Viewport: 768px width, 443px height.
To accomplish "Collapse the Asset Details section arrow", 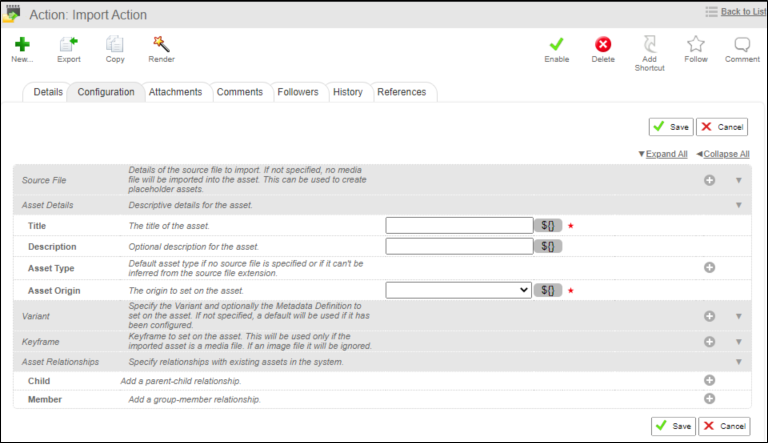I will click(739, 205).
